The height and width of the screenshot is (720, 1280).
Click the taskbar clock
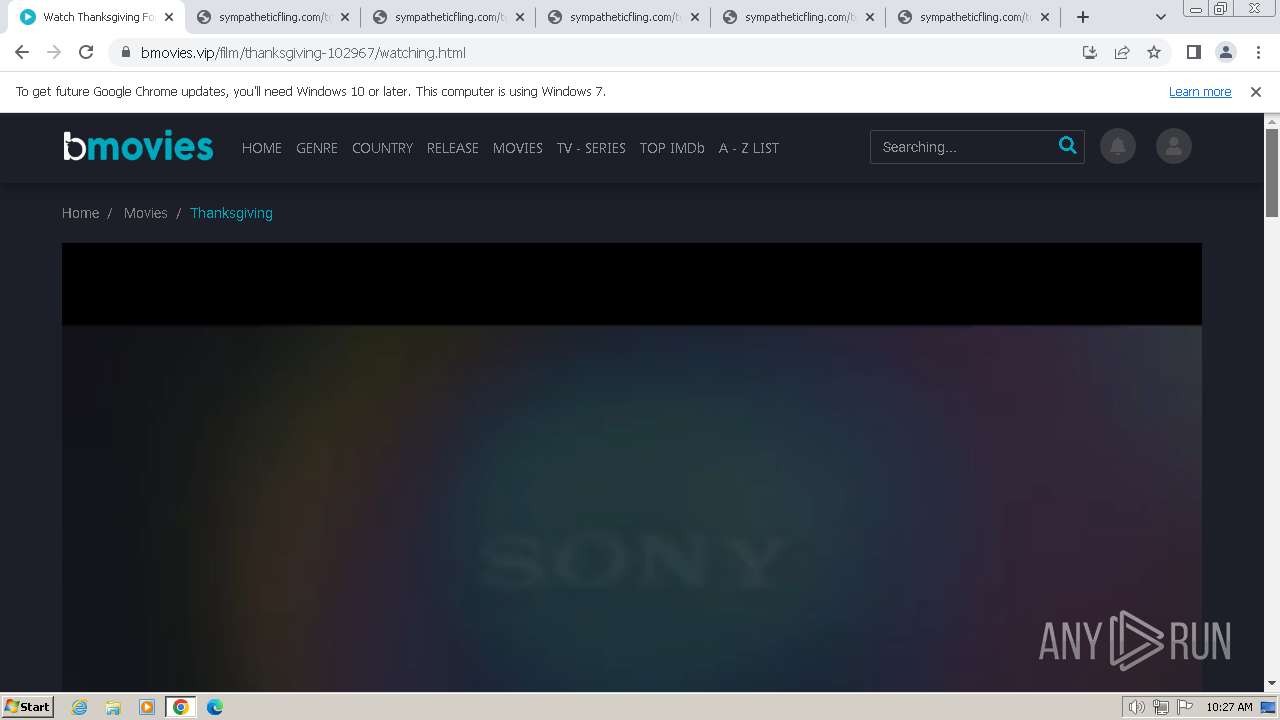pos(1229,707)
